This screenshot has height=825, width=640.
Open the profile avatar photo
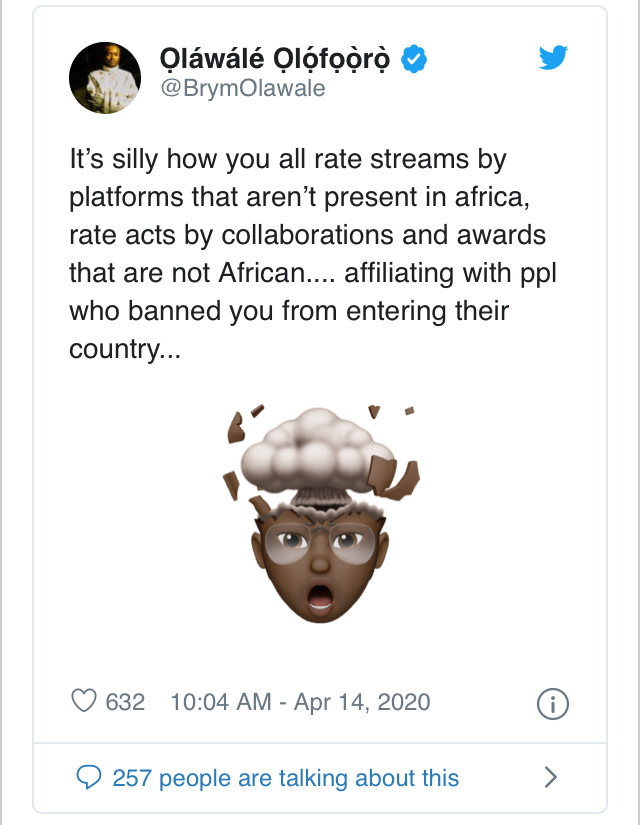[x=104, y=77]
